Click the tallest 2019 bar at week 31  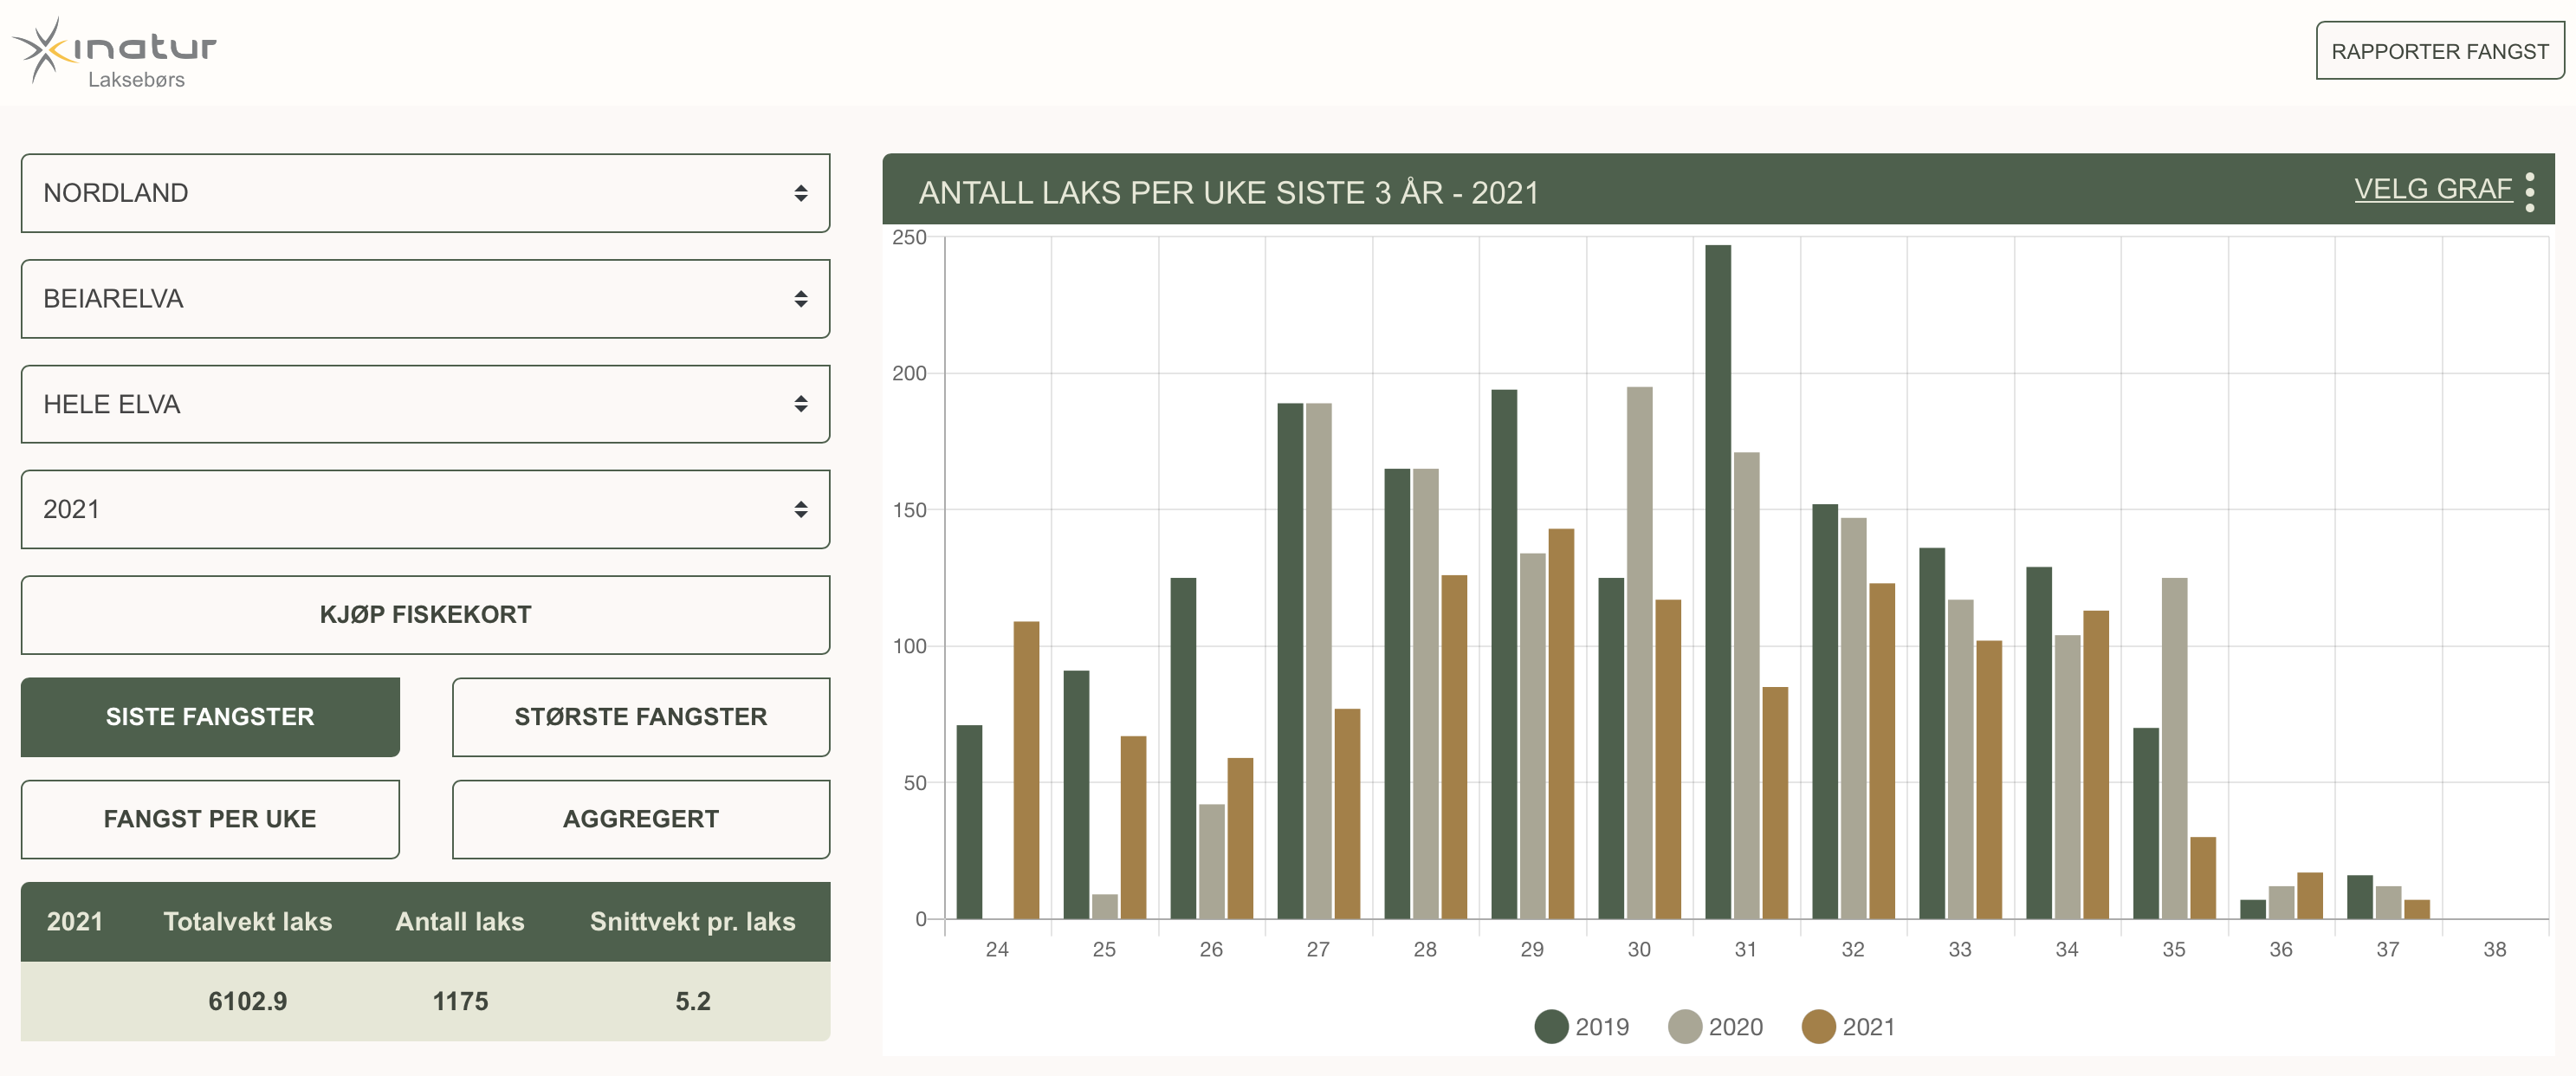click(x=1717, y=580)
